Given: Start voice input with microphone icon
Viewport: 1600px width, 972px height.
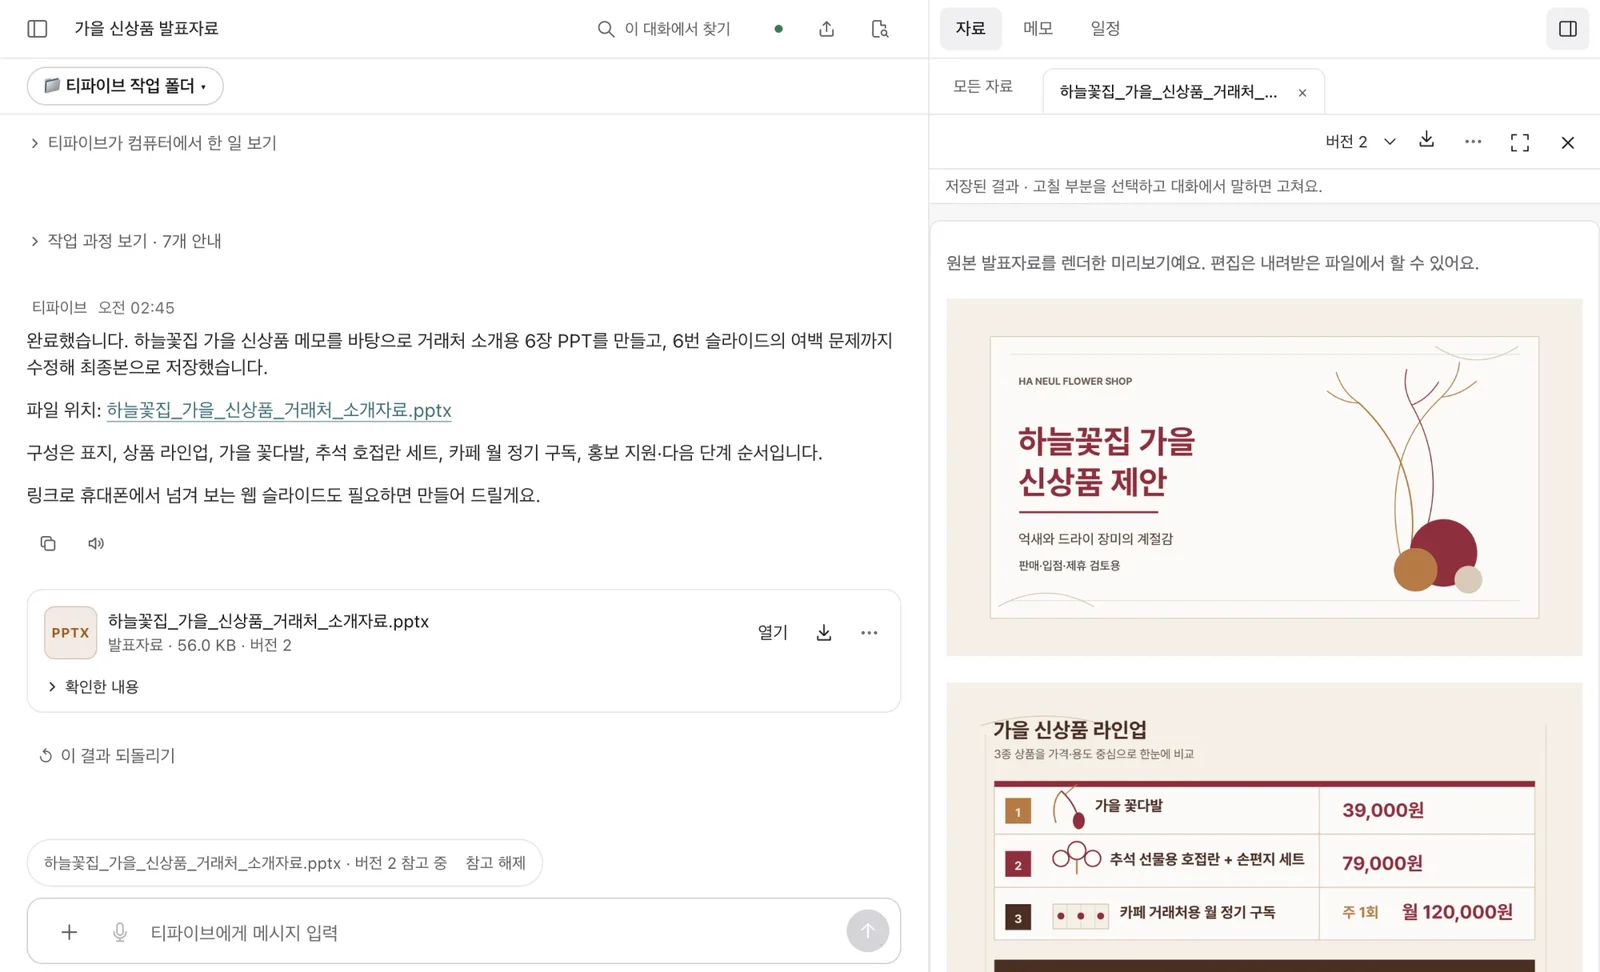Looking at the screenshot, I should [x=120, y=932].
